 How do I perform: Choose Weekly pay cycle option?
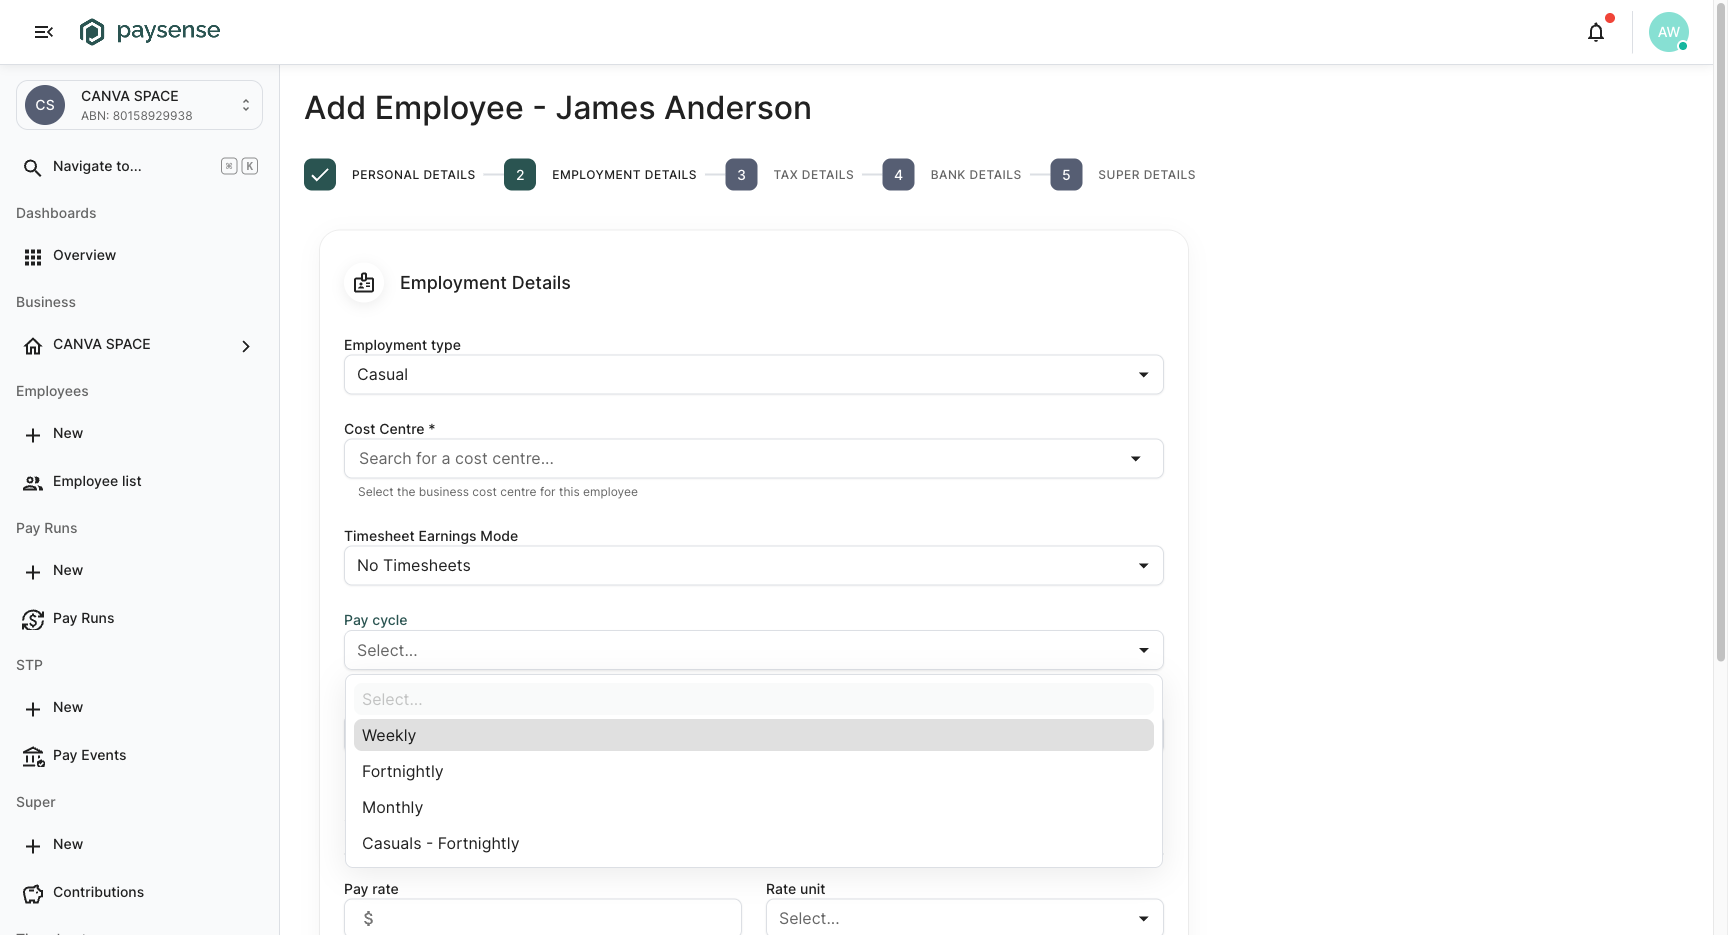pos(754,735)
